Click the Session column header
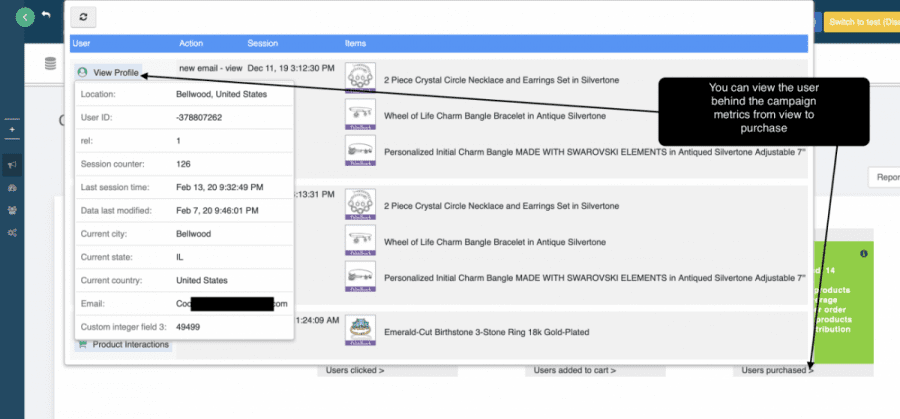 click(x=262, y=44)
